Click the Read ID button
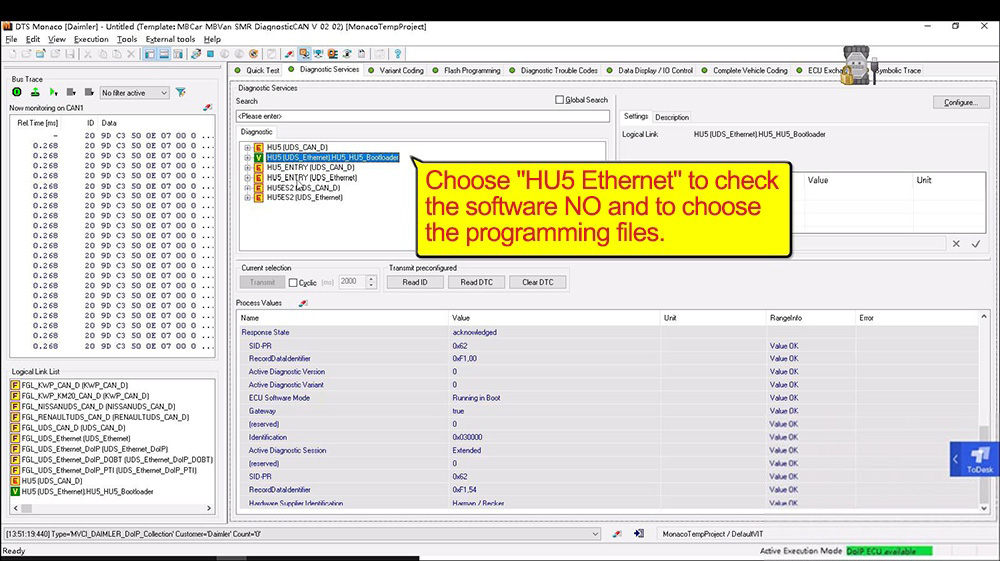The height and width of the screenshot is (561, 1000). click(415, 282)
